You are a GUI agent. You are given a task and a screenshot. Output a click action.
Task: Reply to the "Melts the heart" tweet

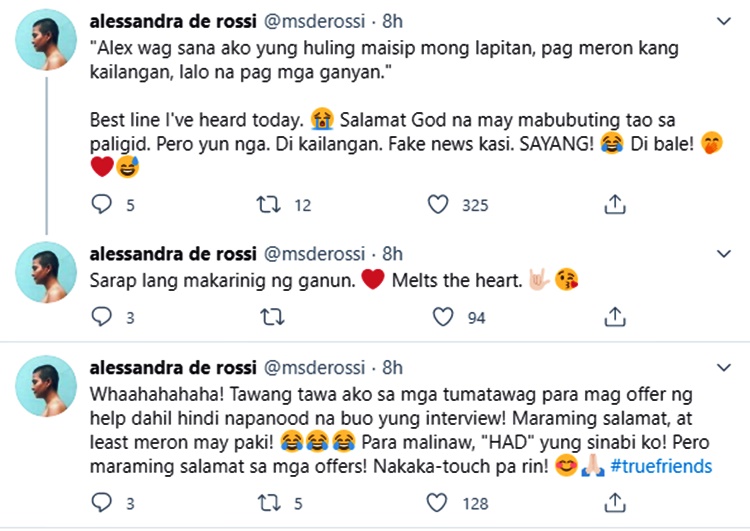[101, 318]
